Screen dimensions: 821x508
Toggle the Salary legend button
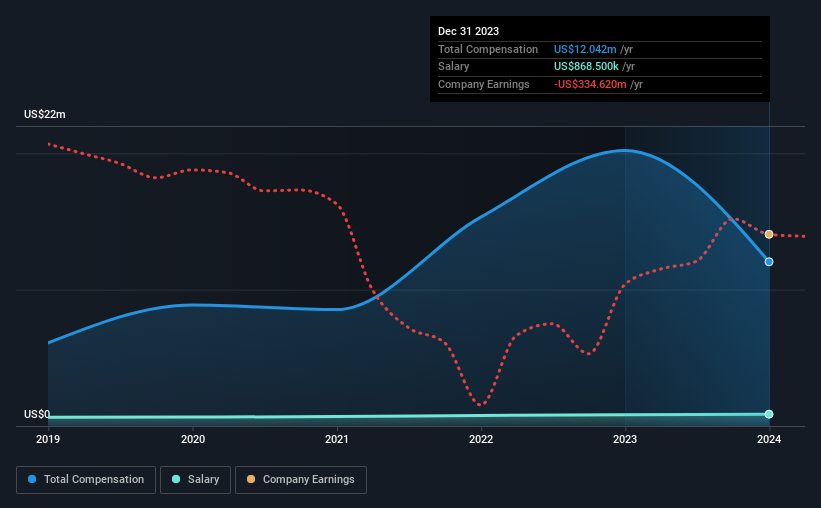[x=195, y=480]
